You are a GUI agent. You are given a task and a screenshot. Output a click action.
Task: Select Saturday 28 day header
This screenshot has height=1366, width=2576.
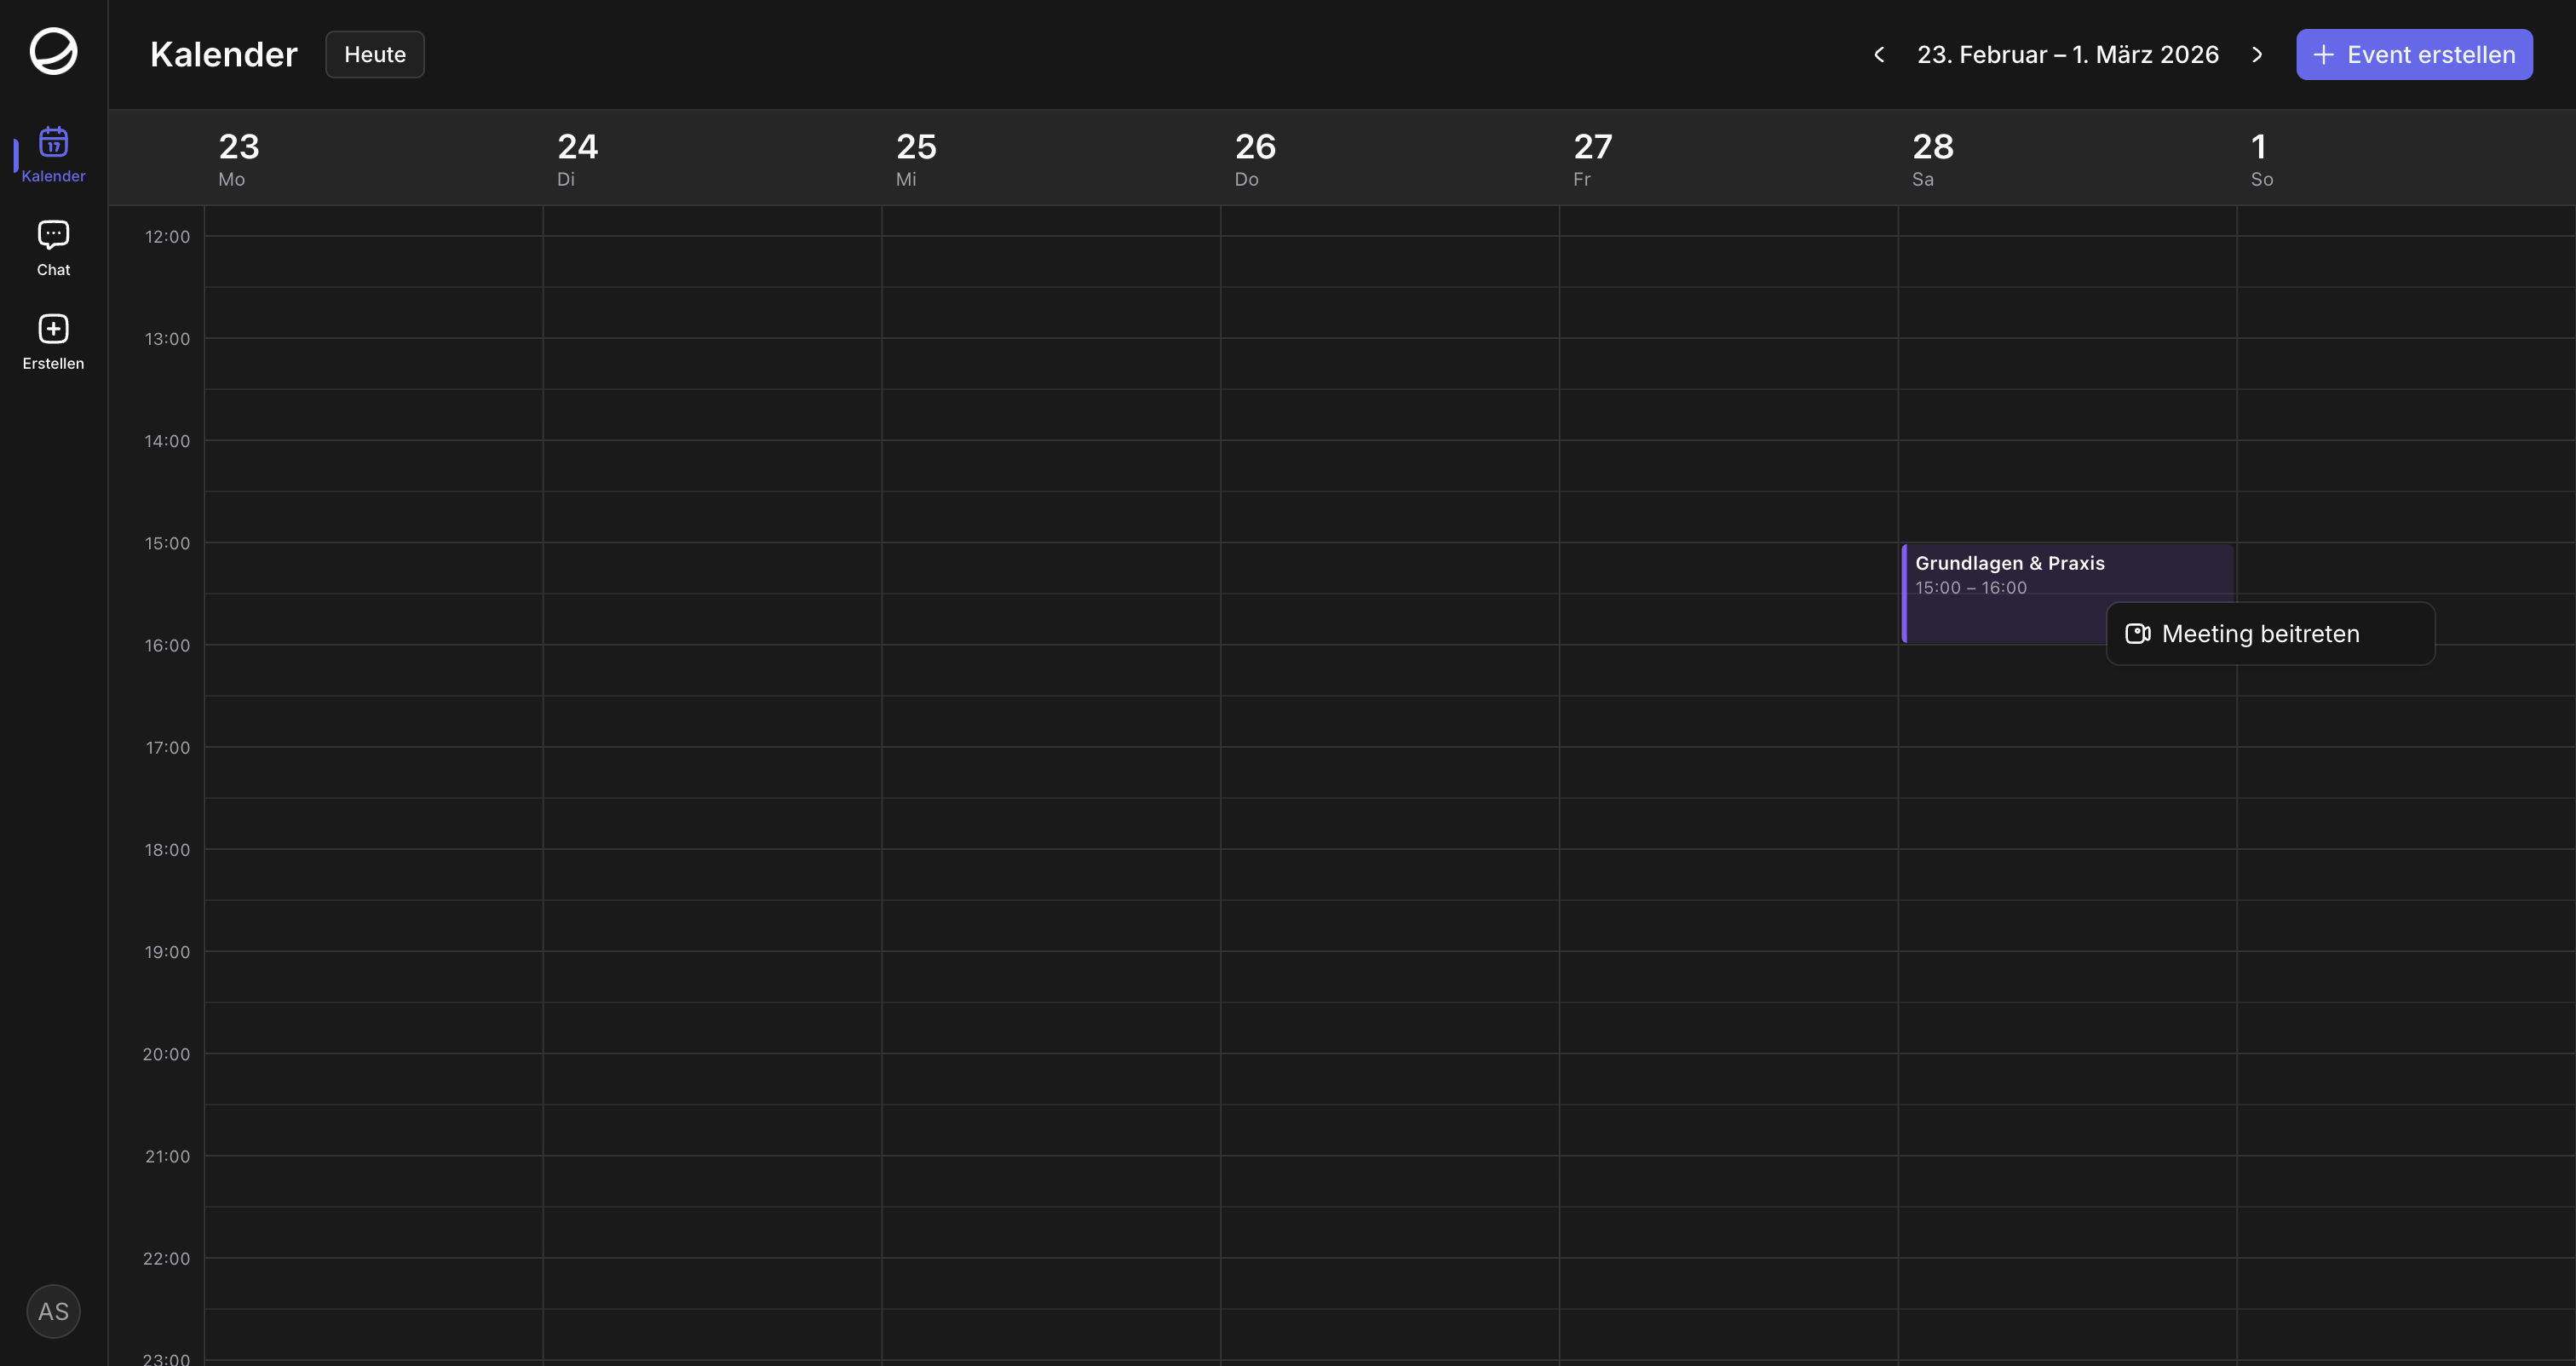(x=1932, y=158)
